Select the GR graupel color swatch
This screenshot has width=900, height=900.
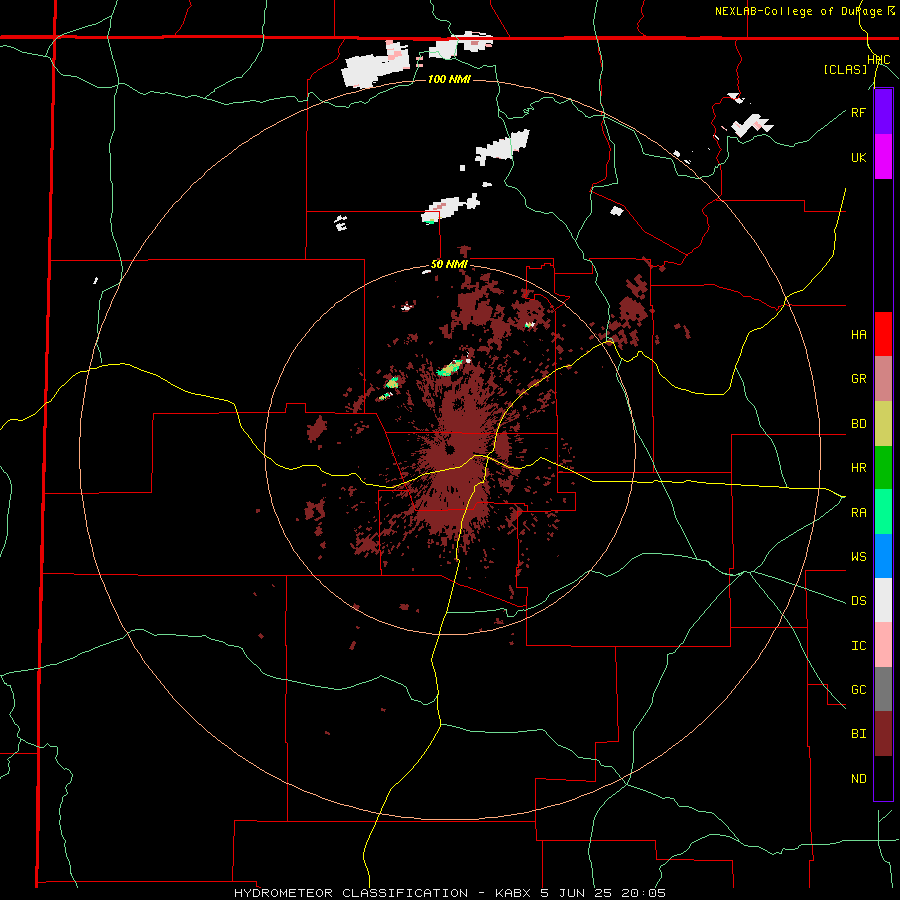pos(883,379)
